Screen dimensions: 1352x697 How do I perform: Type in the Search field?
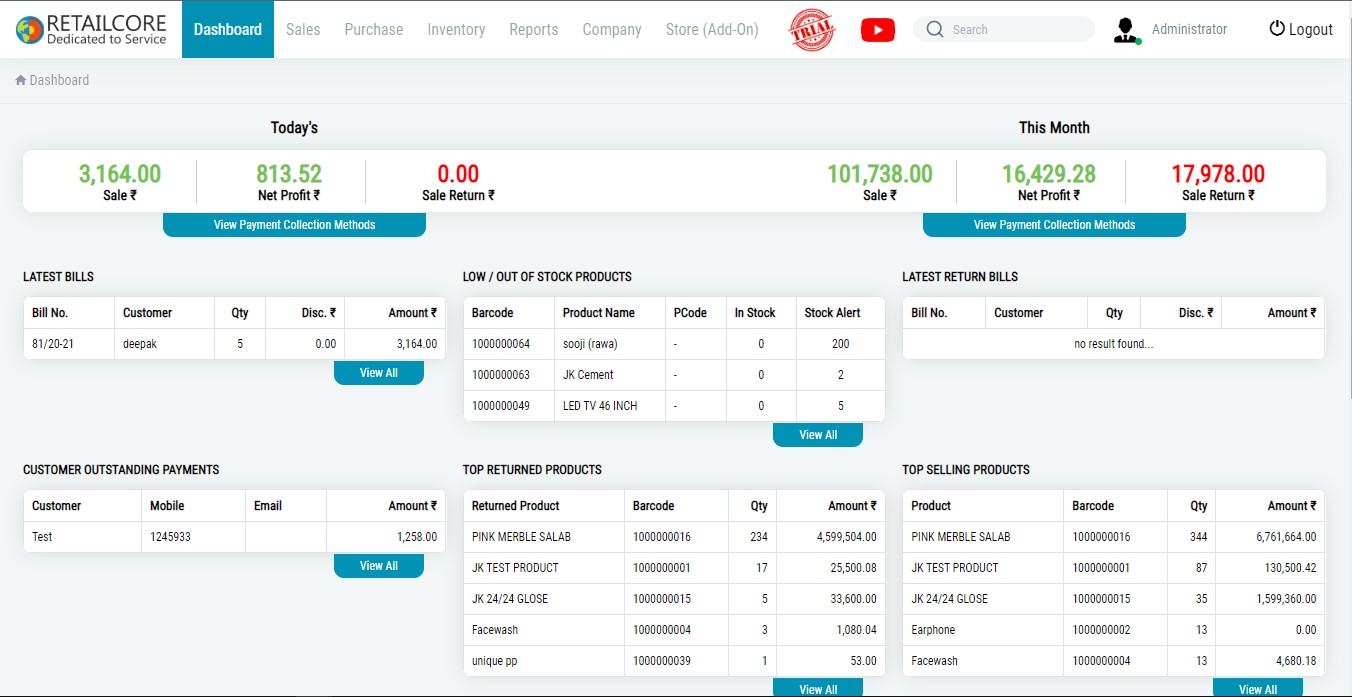(1015, 30)
